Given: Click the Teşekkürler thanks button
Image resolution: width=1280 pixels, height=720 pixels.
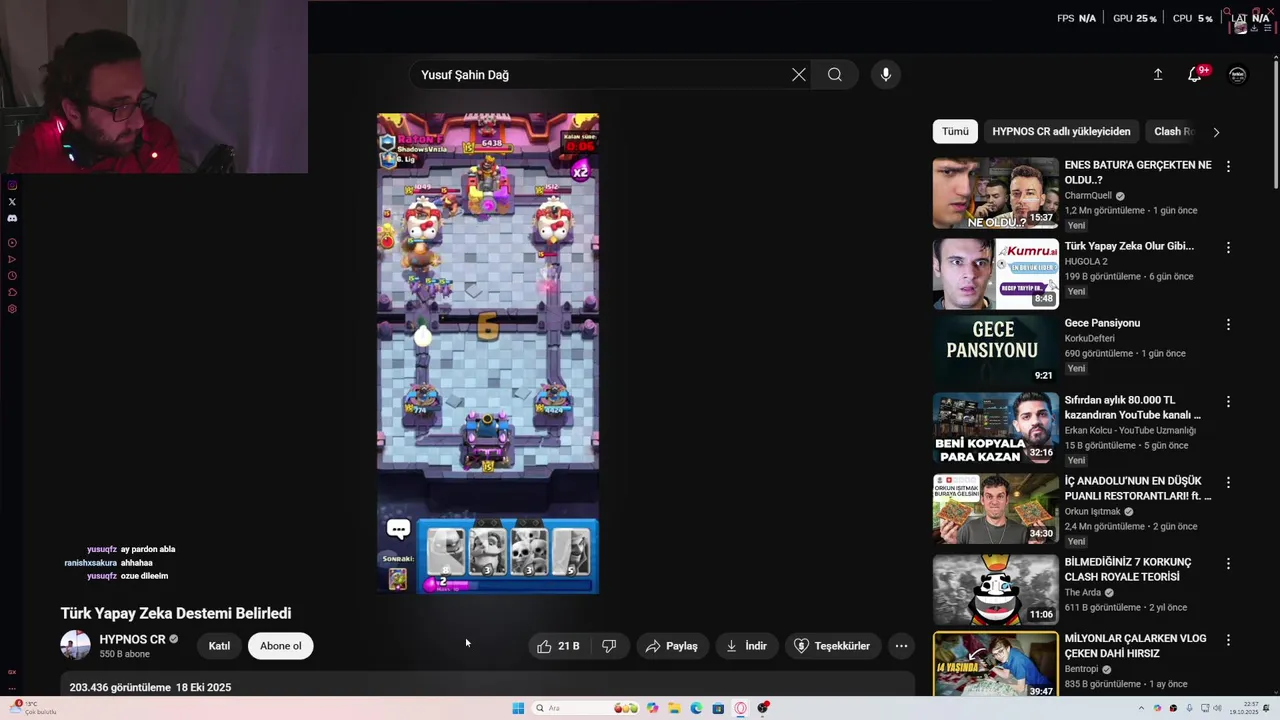Looking at the screenshot, I should 832,646.
